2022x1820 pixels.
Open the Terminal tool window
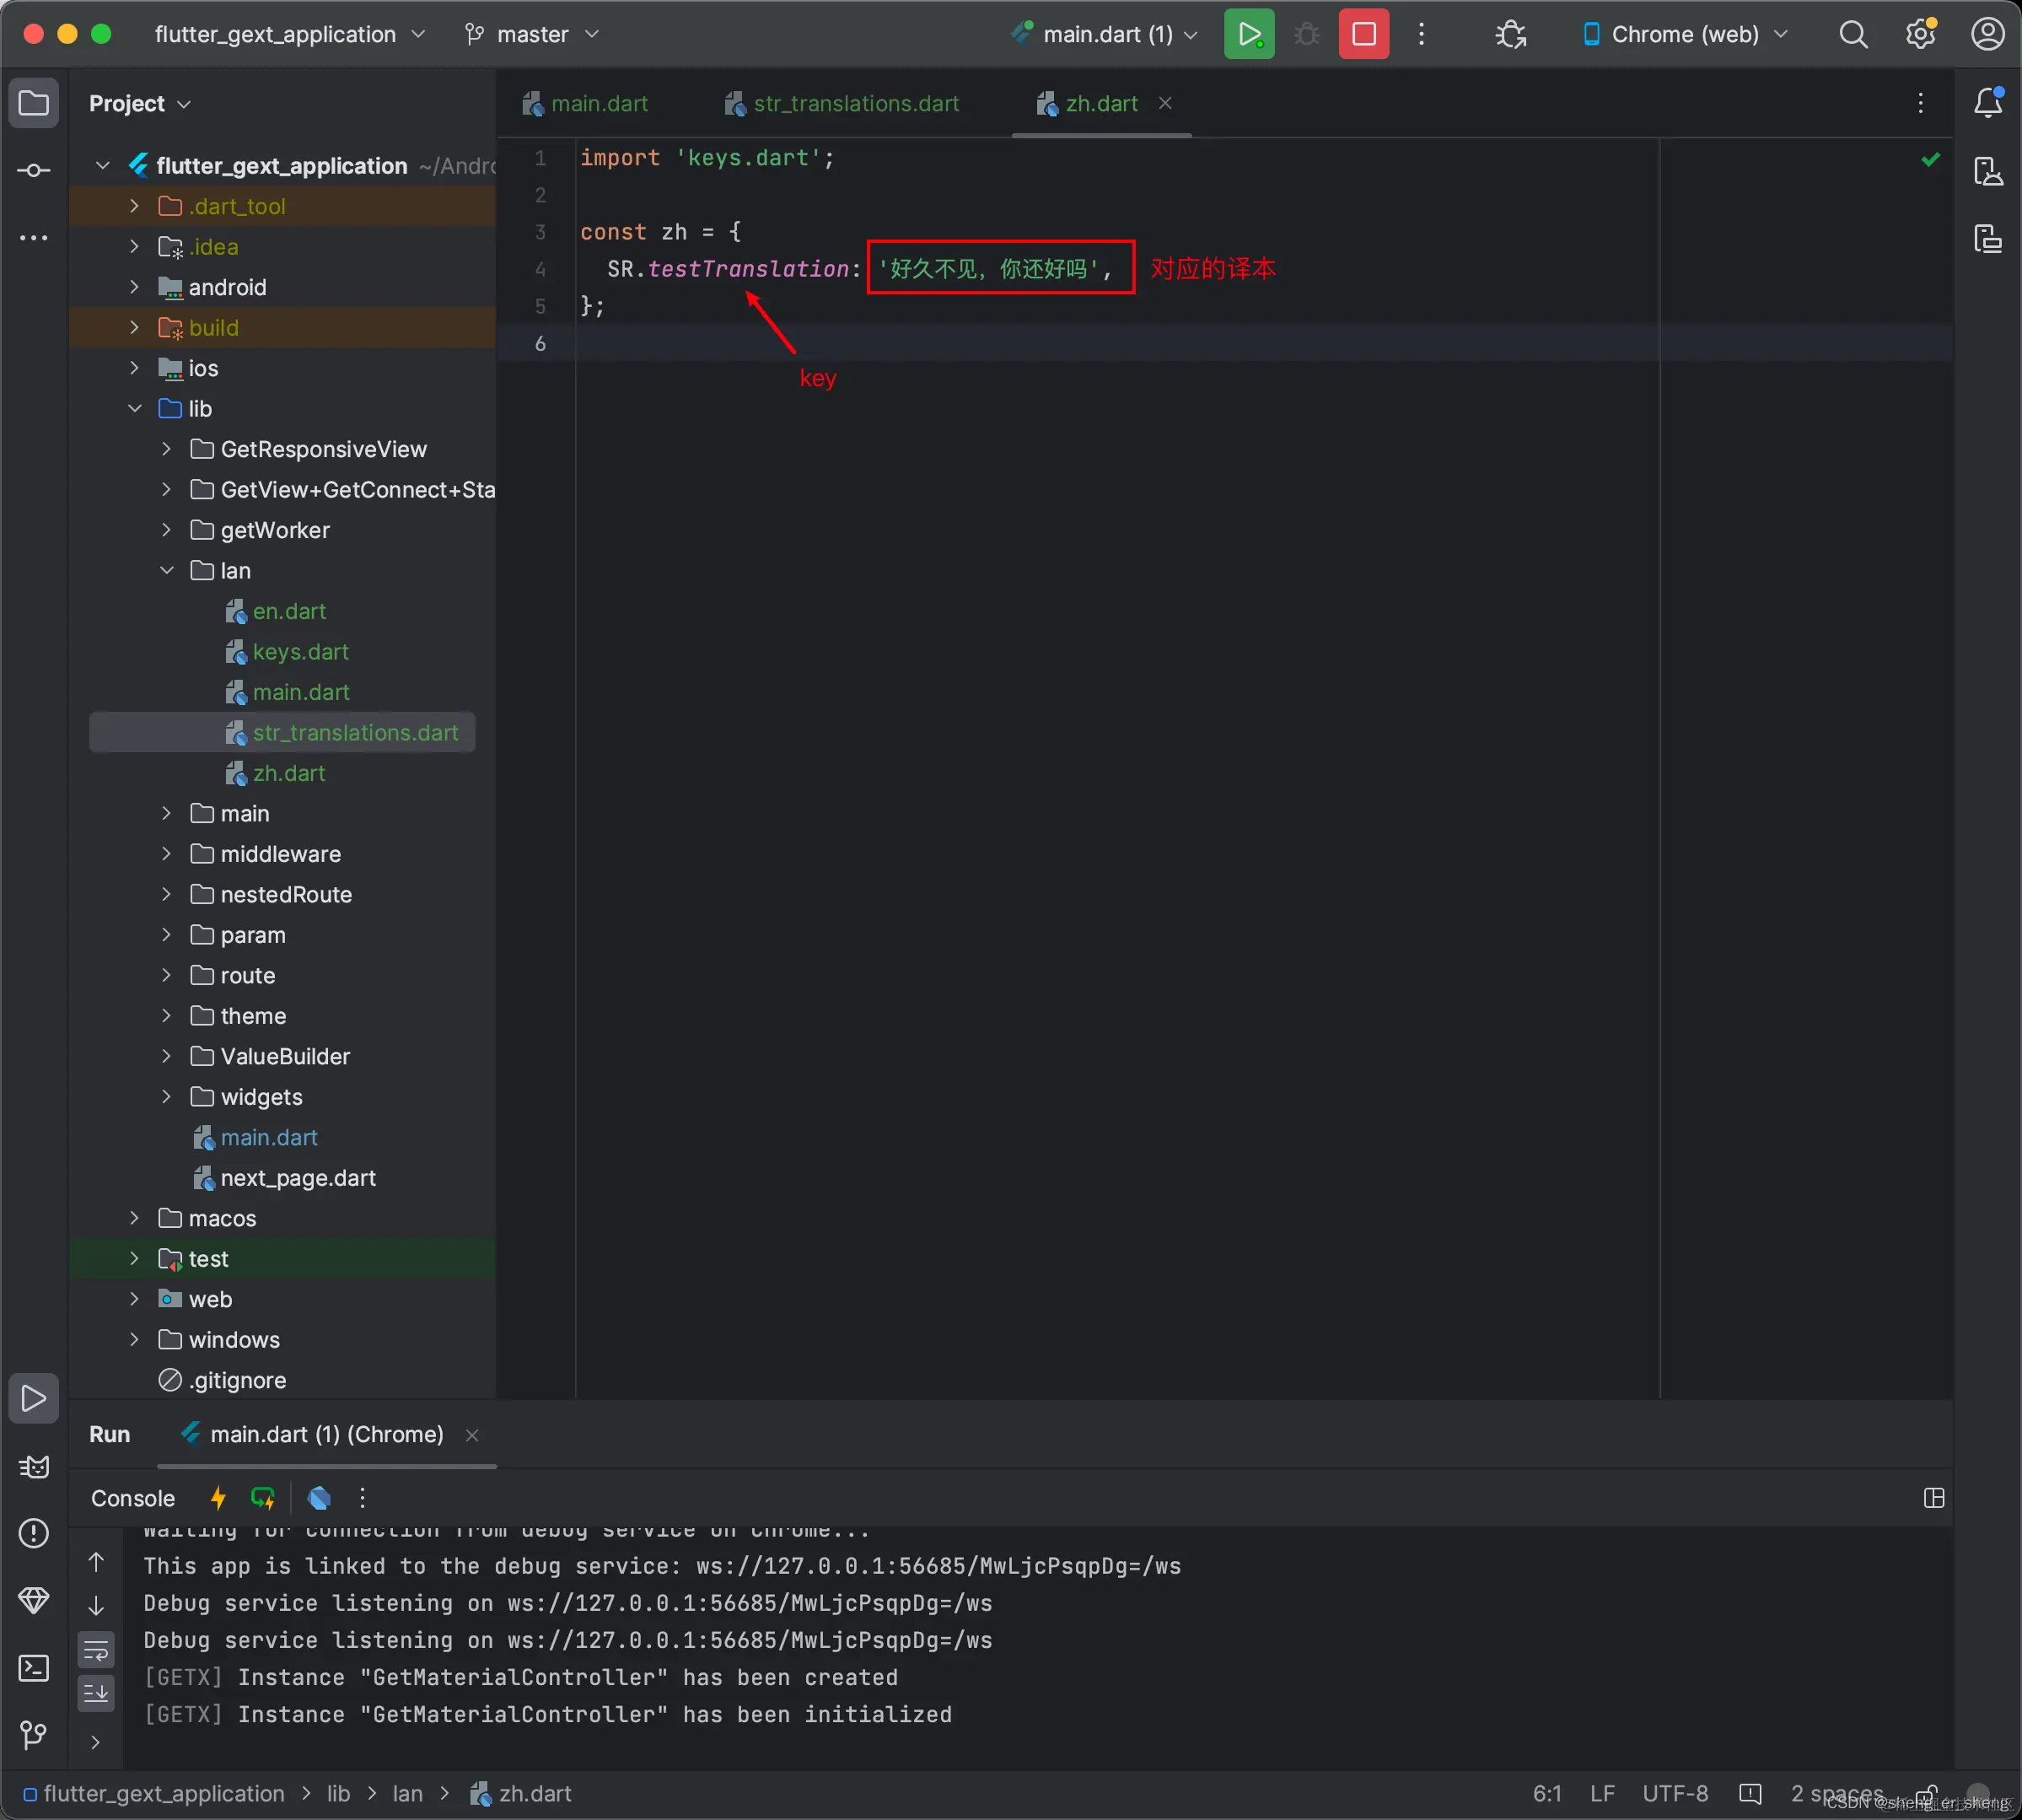click(34, 1667)
